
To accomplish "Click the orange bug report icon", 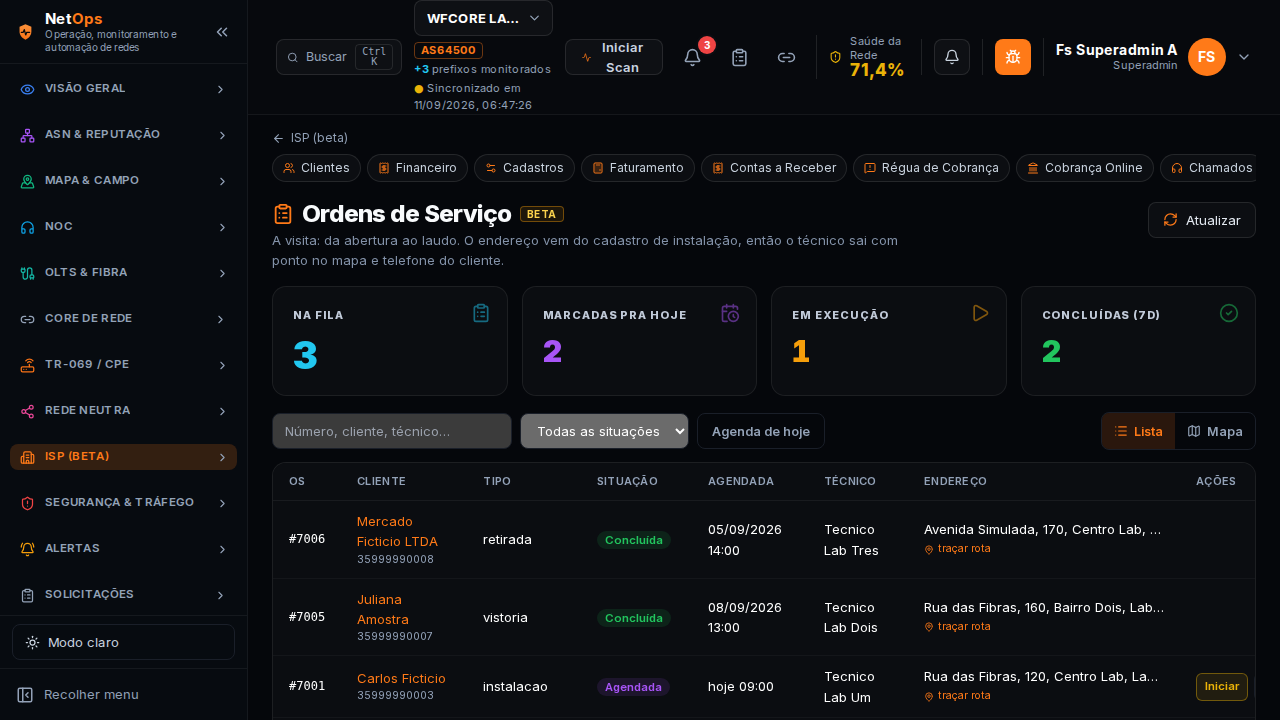I will pos(1013,57).
